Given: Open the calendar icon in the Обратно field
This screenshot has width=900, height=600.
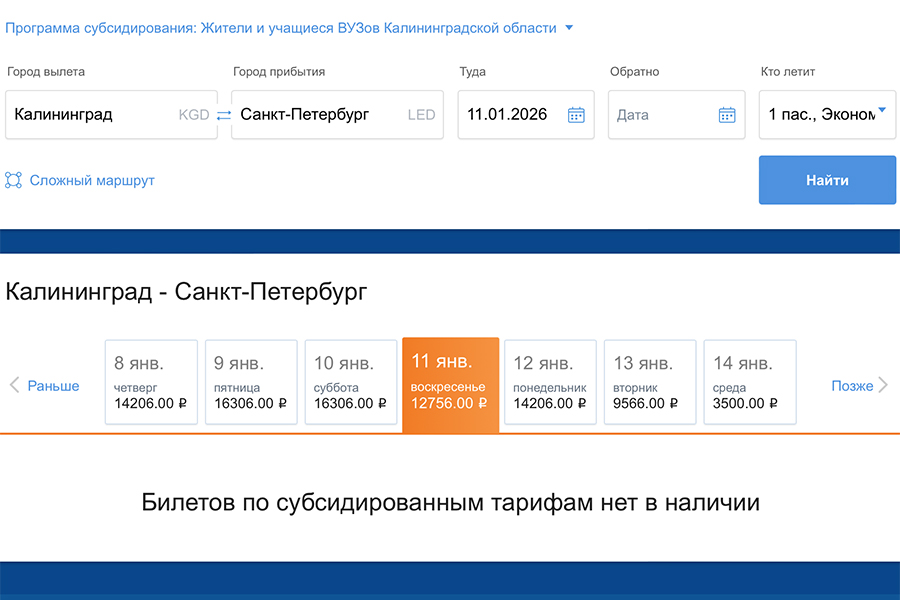Looking at the screenshot, I should pyautogui.click(x=727, y=114).
